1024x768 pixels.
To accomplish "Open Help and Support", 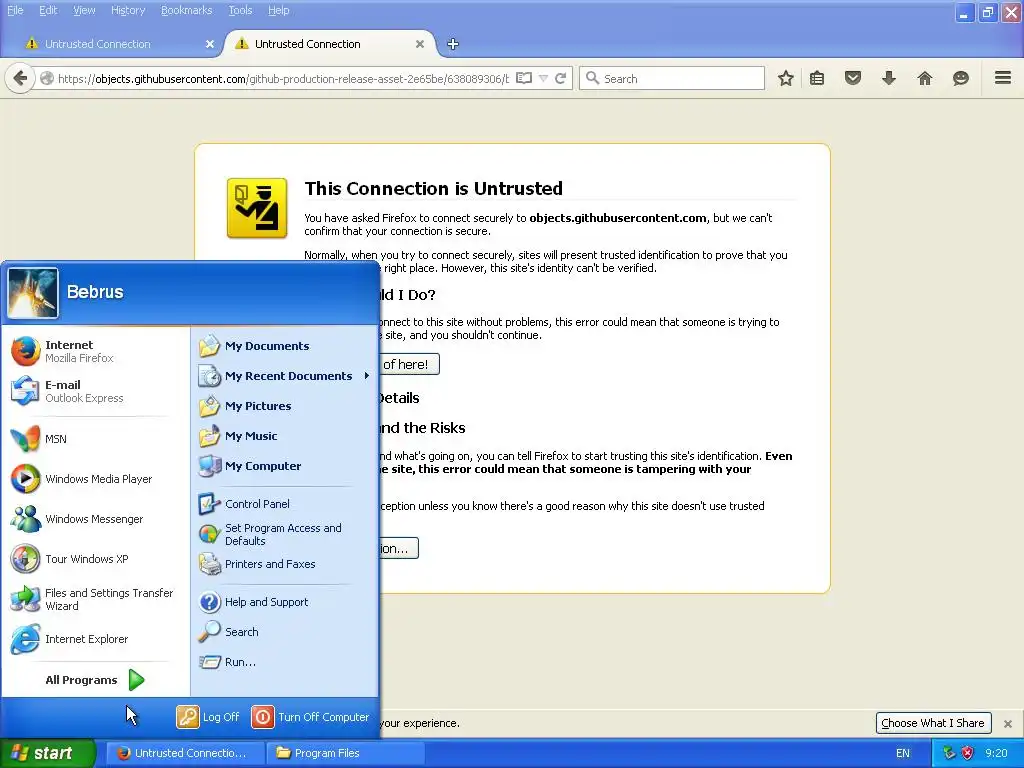I will coord(284,602).
